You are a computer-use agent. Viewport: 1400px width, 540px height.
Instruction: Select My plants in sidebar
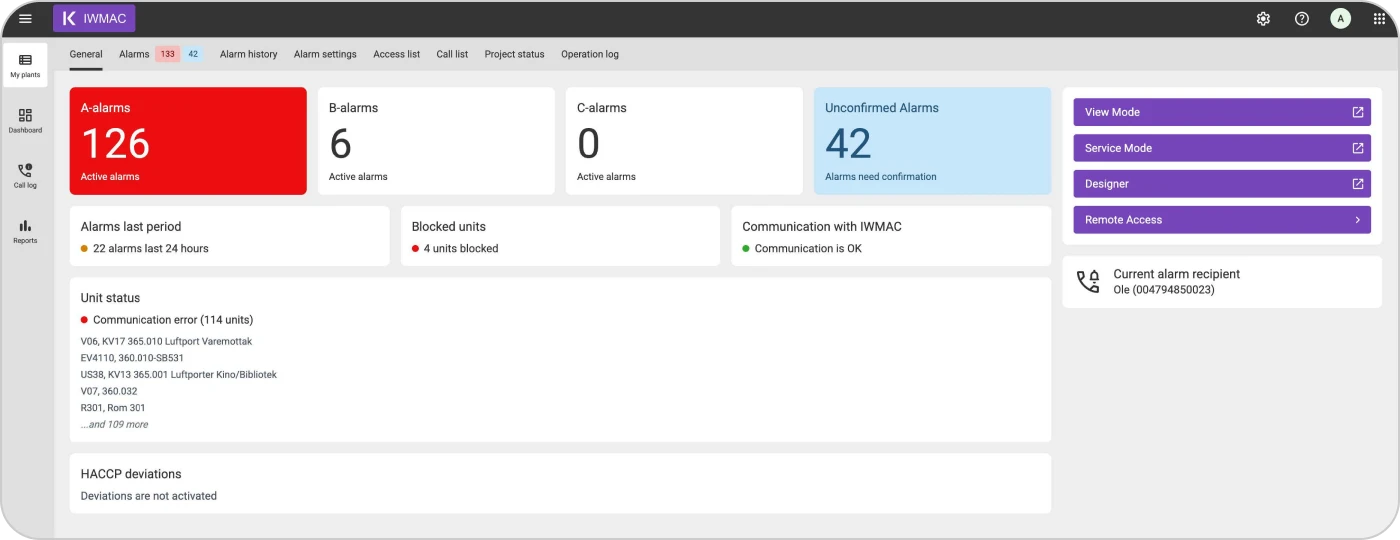click(25, 66)
